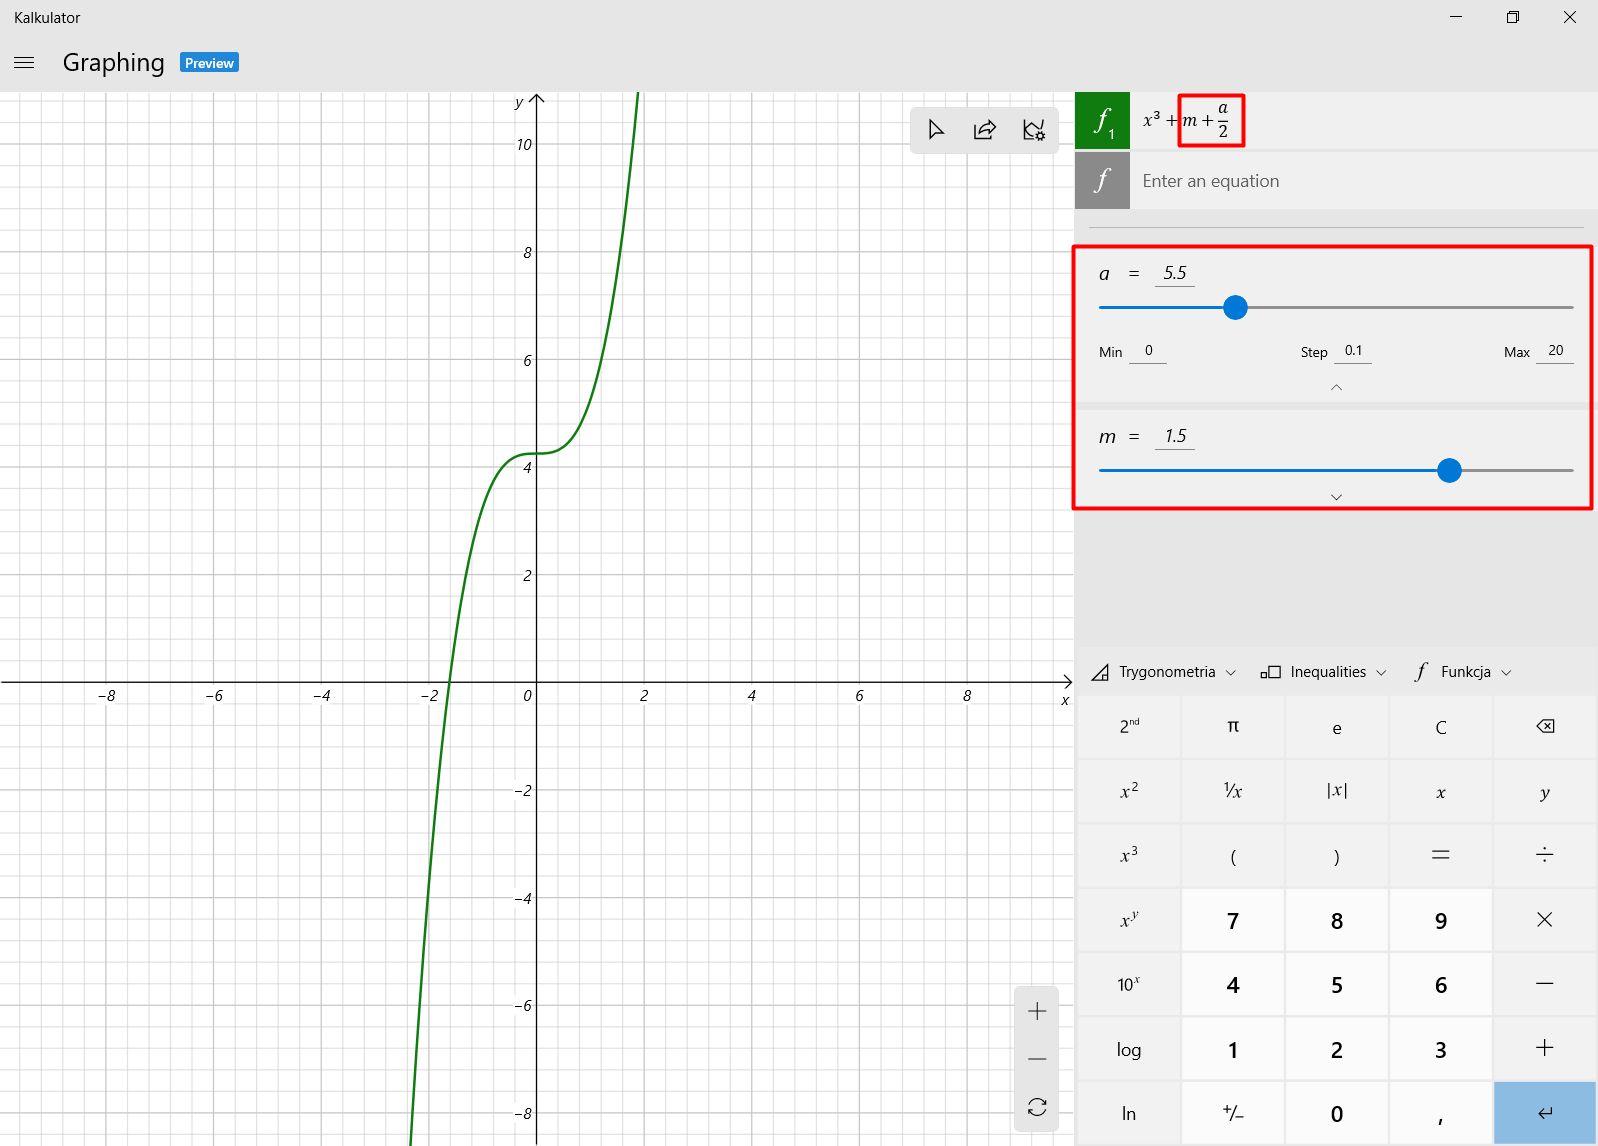Click the decimal comma key
The width and height of the screenshot is (1598, 1146).
coord(1441,1113)
